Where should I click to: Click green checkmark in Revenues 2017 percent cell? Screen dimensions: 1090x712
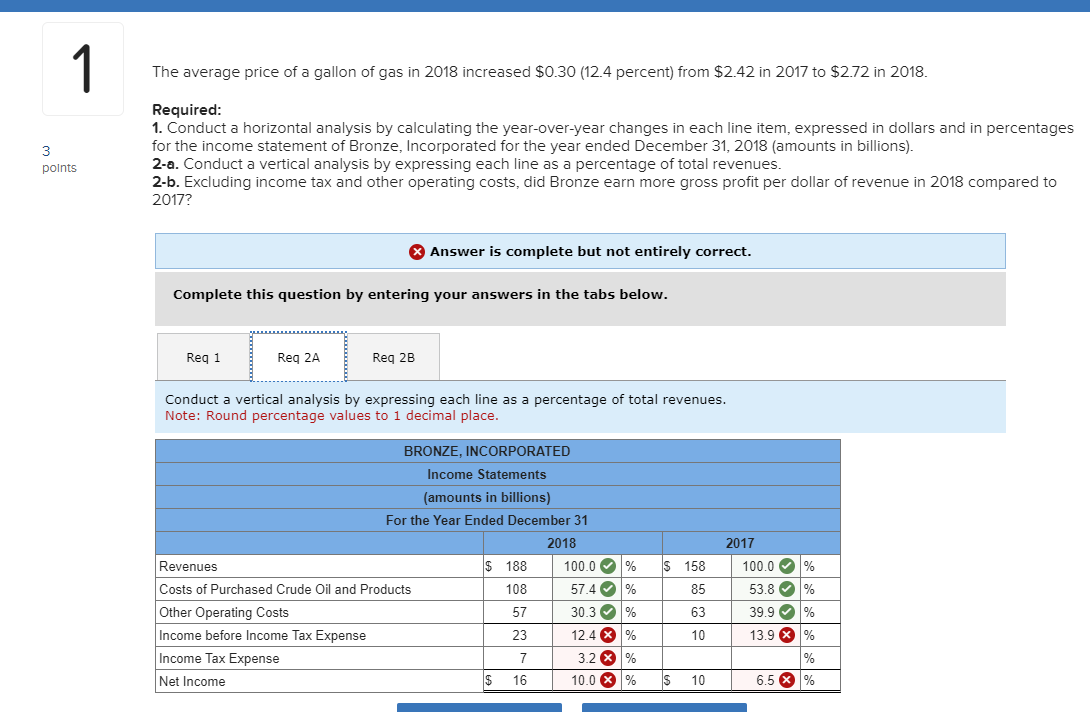787,566
